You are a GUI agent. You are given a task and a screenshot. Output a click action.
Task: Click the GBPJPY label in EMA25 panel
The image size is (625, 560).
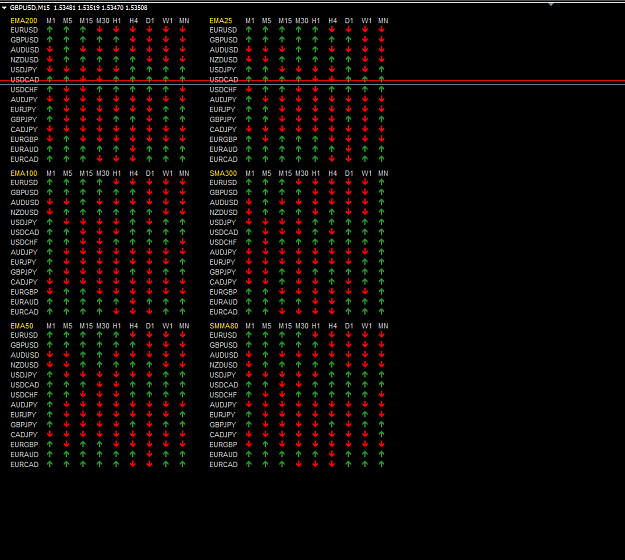223,120
